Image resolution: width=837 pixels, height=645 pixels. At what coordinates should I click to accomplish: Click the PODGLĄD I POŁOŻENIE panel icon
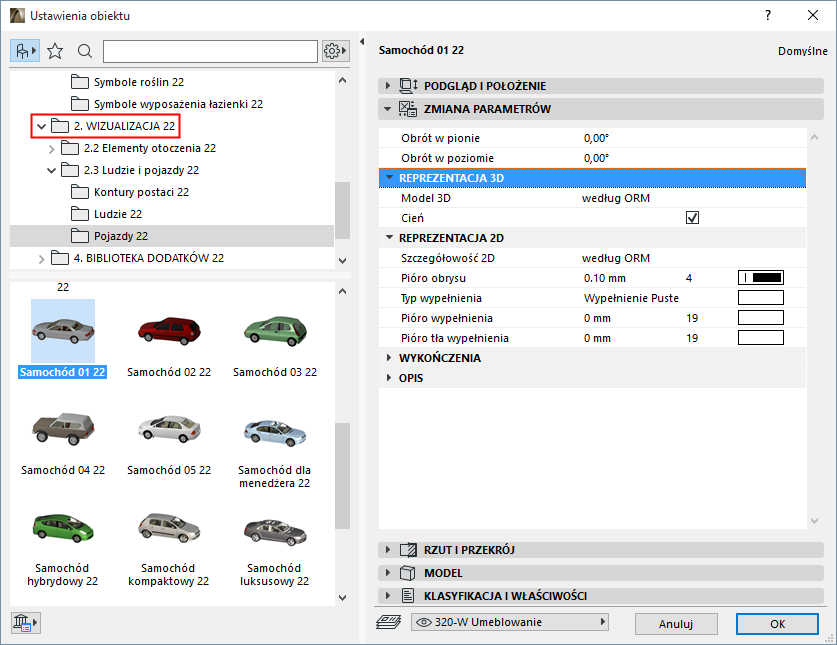408,85
